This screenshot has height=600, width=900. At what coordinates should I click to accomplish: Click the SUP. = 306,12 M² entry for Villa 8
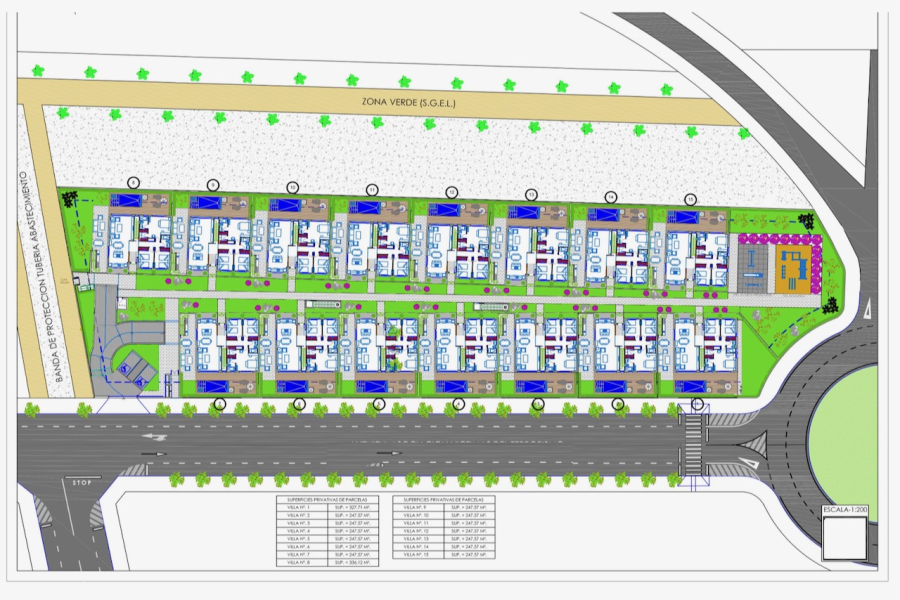coord(355,563)
